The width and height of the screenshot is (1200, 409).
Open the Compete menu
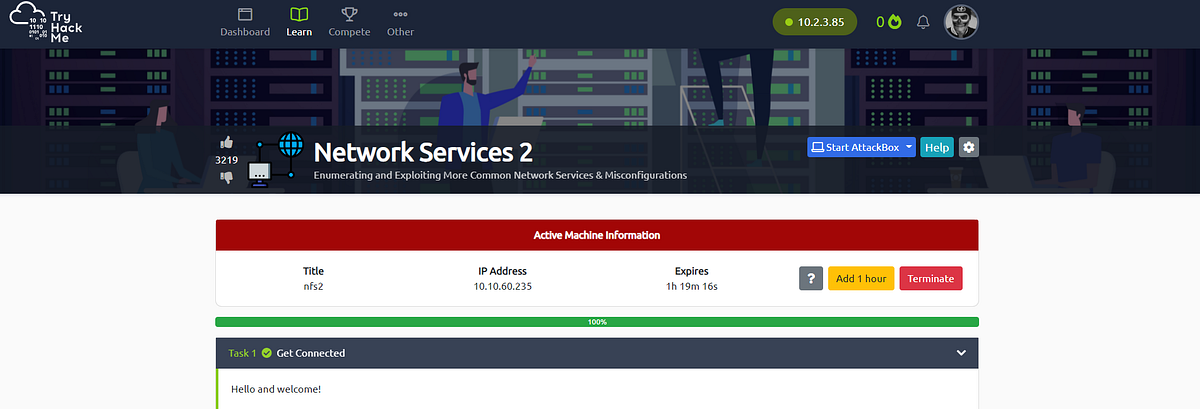tap(349, 22)
